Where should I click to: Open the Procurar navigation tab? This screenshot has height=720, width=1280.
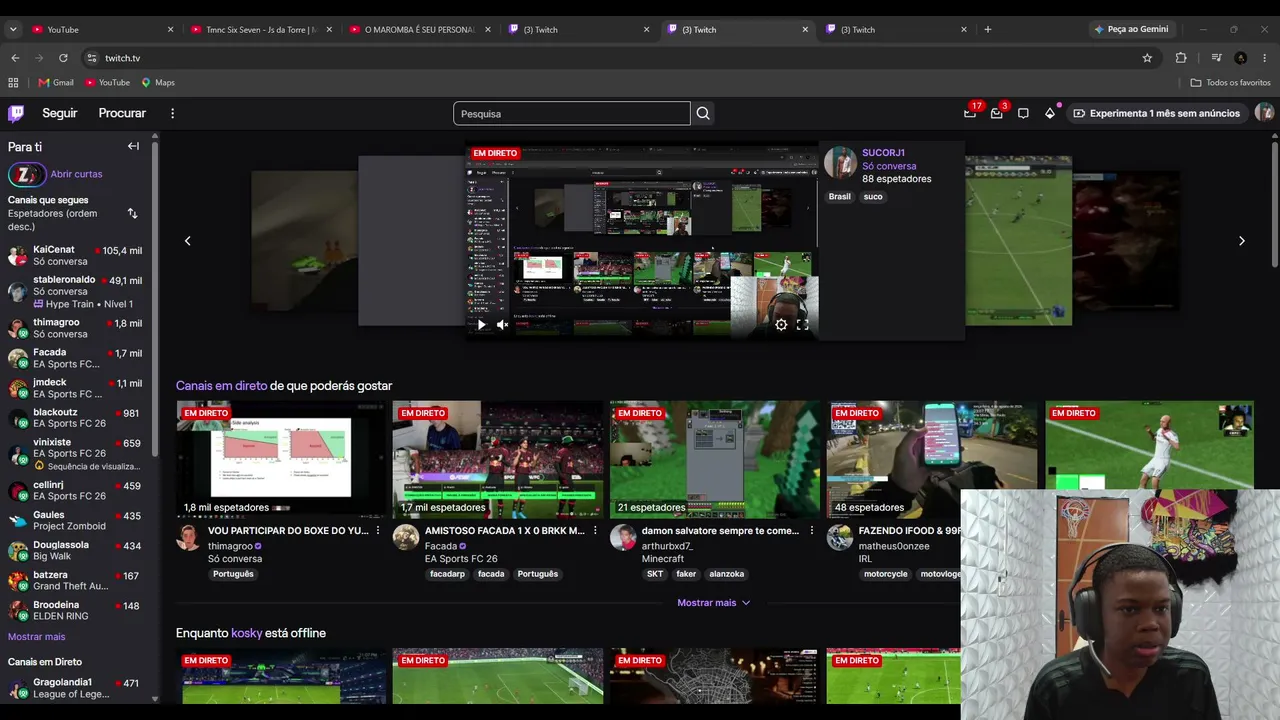[x=122, y=113]
